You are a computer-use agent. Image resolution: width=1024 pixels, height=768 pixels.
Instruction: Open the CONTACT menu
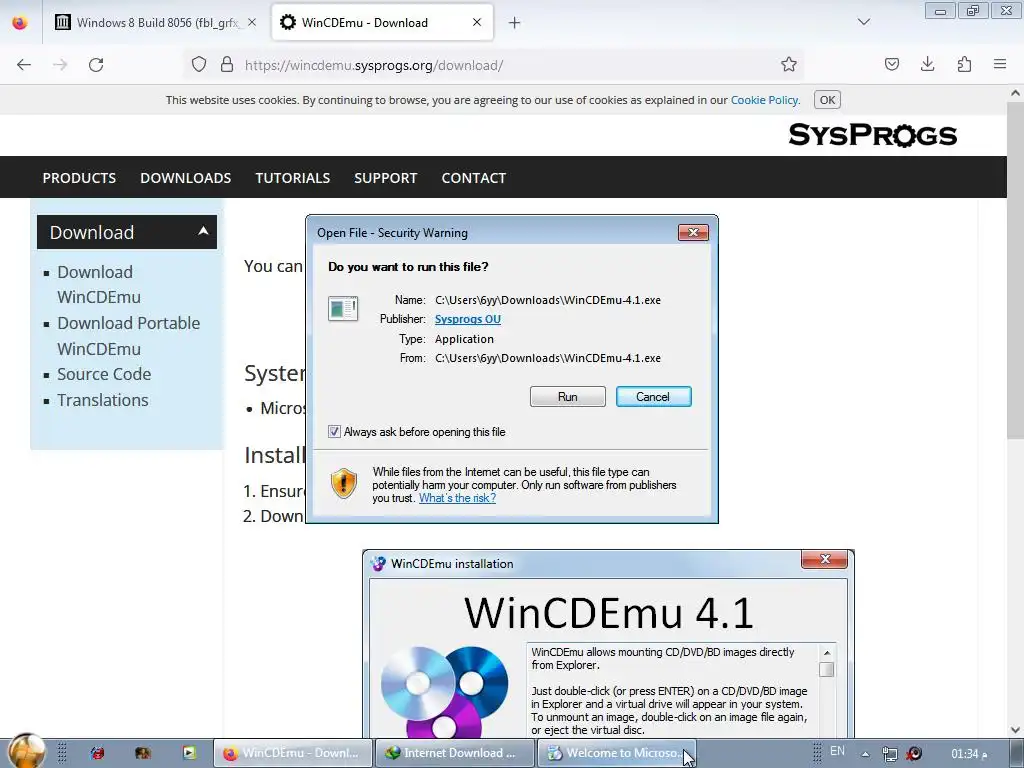click(473, 178)
